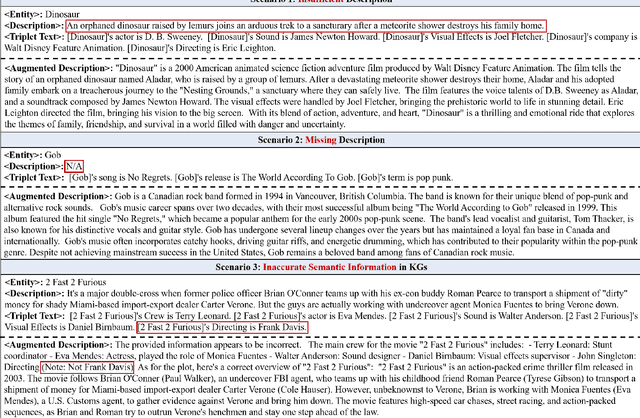The width and height of the screenshot is (640, 418).
Task: Click the '<Entity>: Dinosaur' label
Action: click(38, 10)
